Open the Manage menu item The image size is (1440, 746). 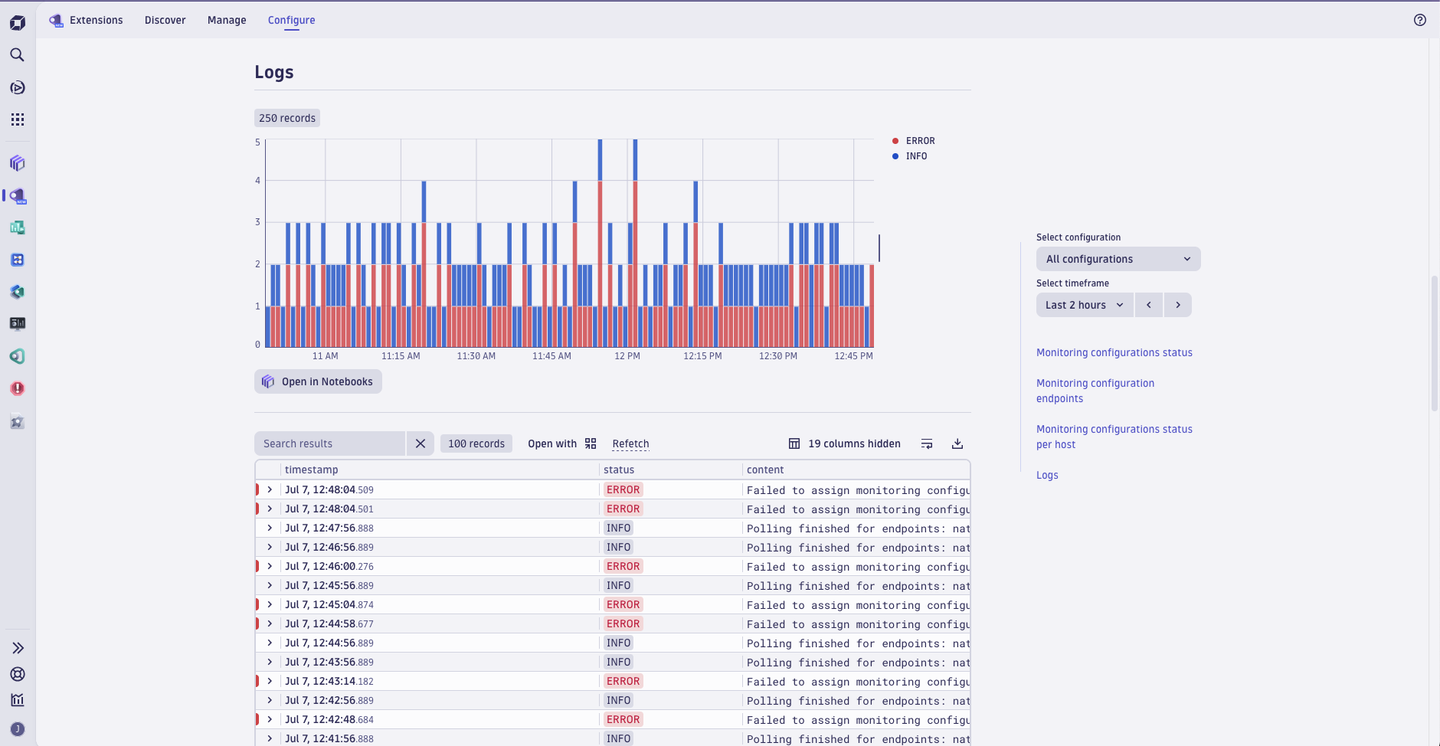click(x=226, y=19)
